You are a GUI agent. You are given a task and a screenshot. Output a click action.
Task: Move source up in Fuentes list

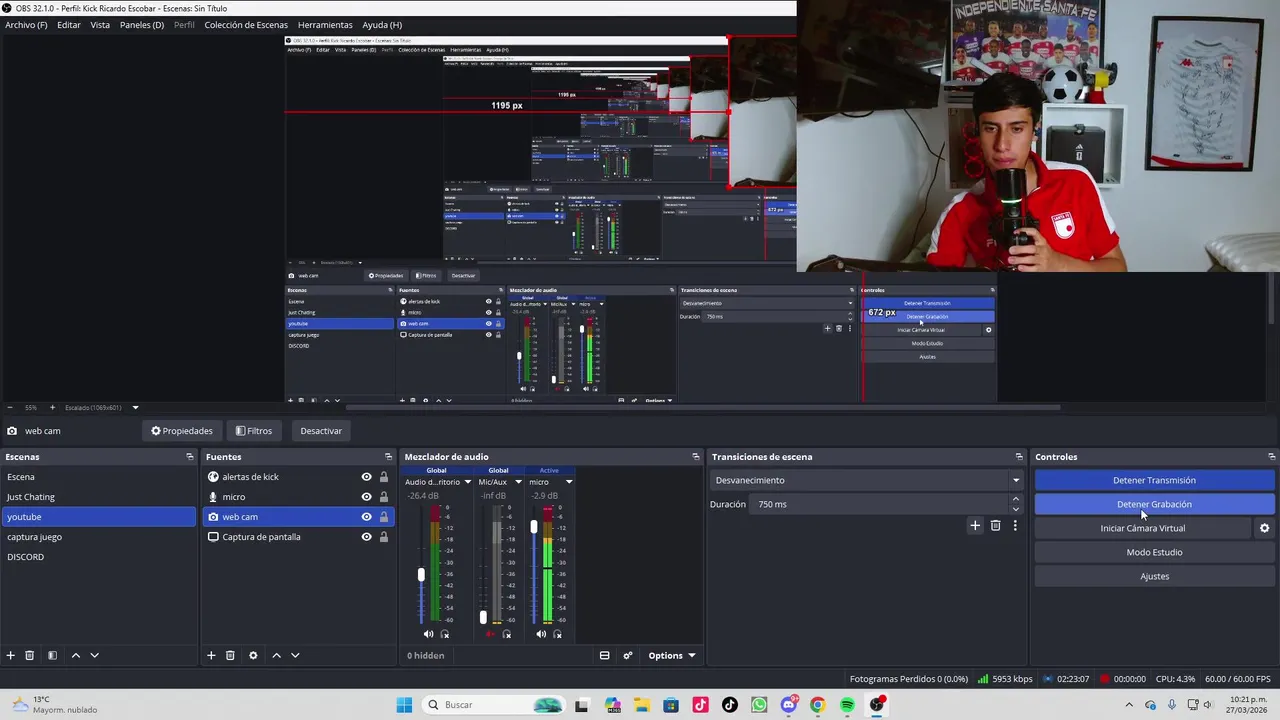[x=276, y=655]
